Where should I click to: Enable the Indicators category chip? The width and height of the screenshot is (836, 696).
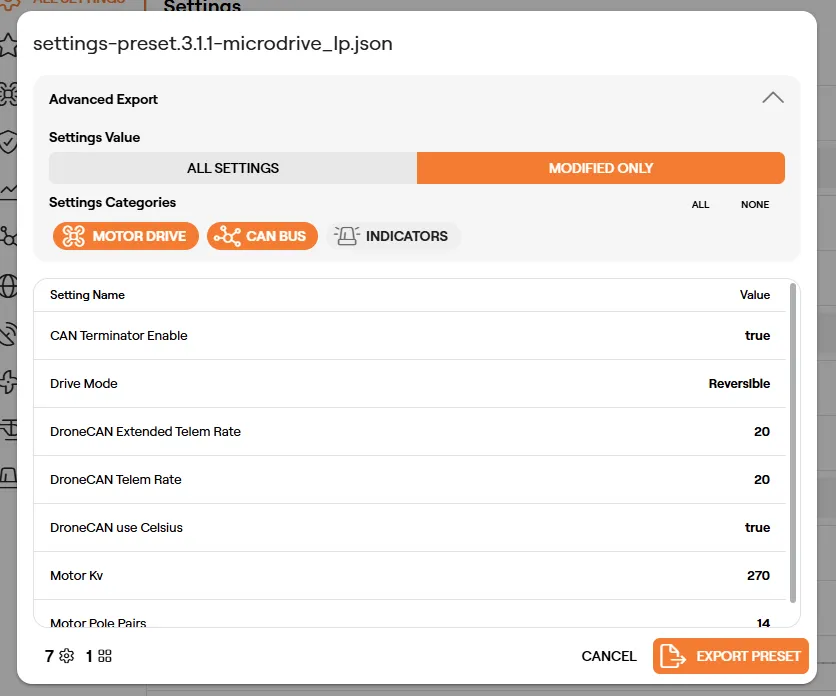pos(393,236)
